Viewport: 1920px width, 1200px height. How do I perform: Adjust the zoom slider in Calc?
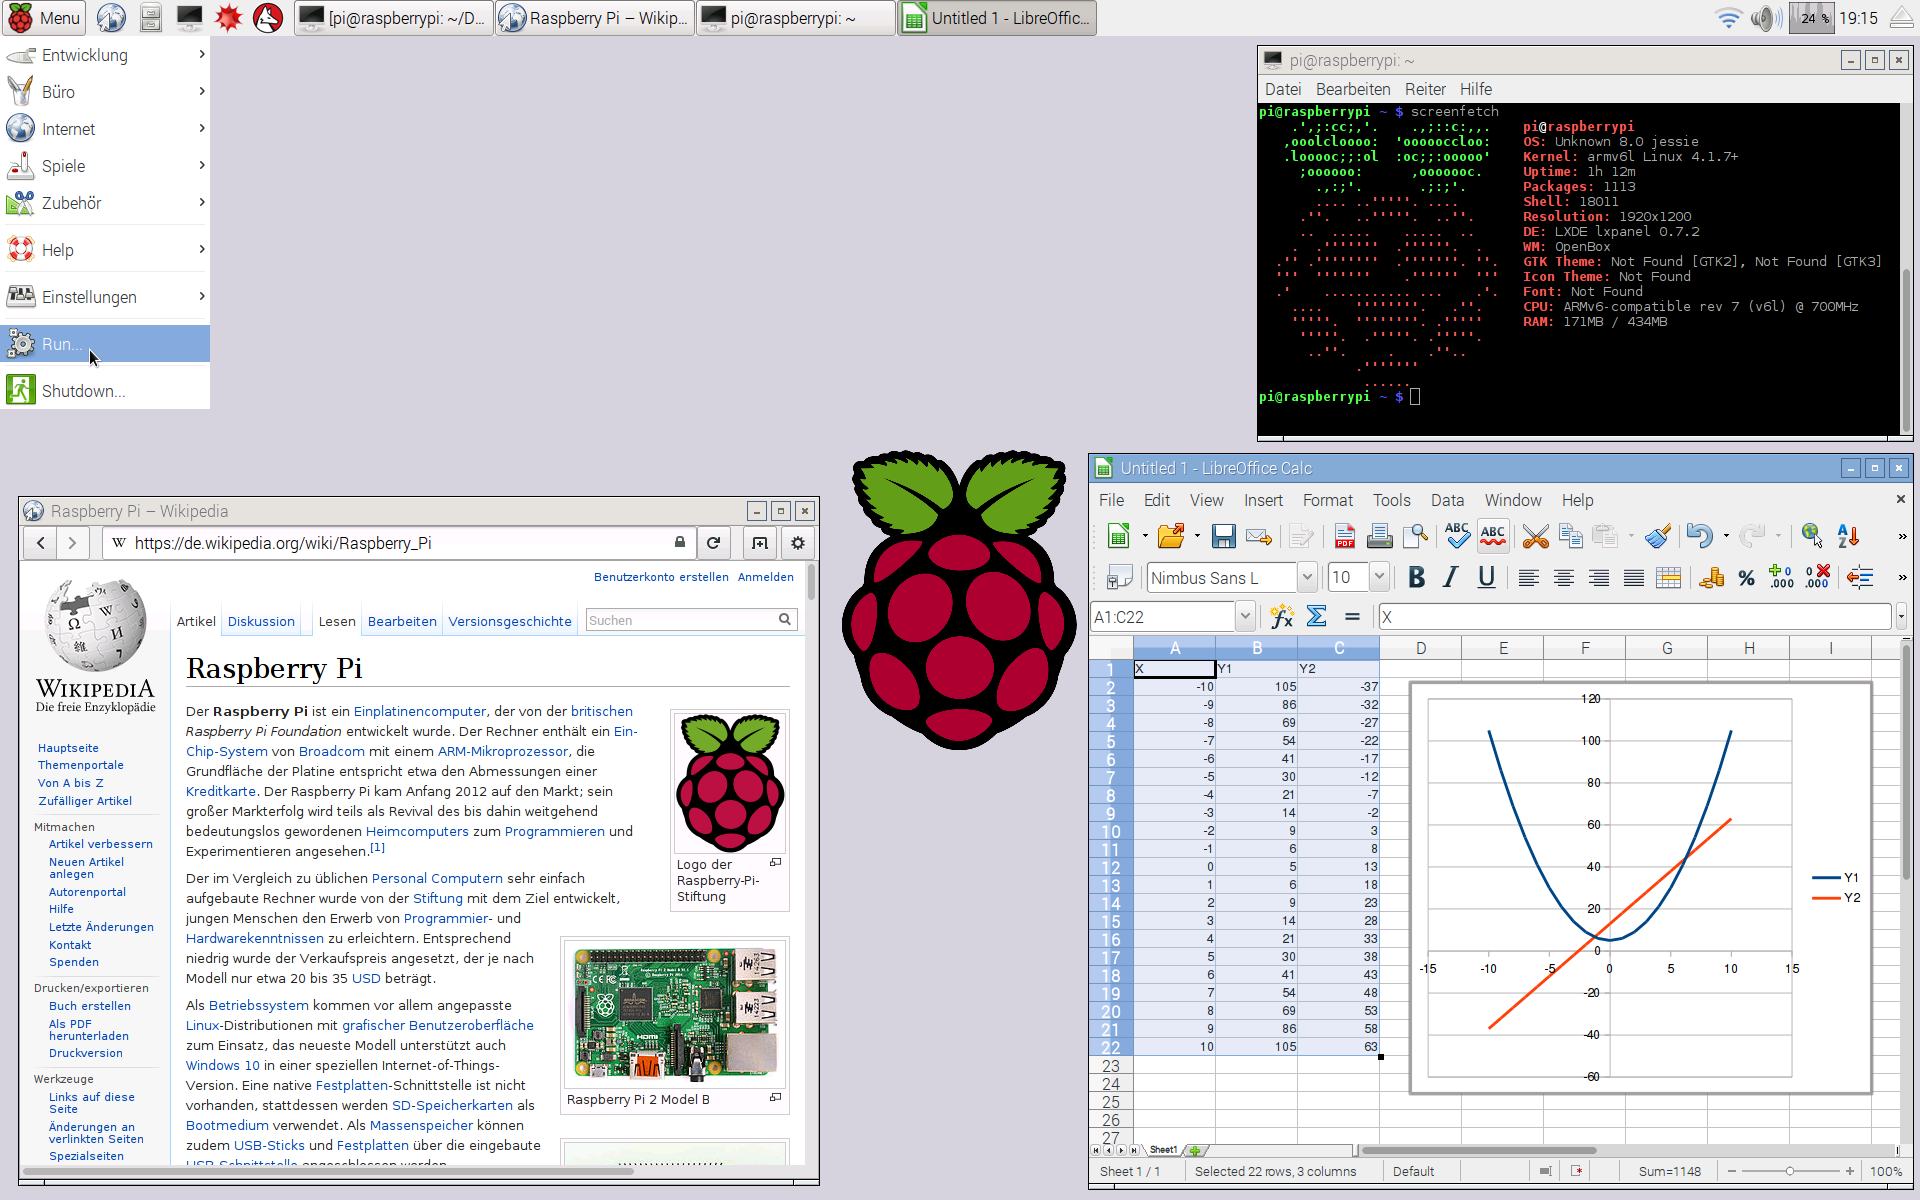1788,1171
